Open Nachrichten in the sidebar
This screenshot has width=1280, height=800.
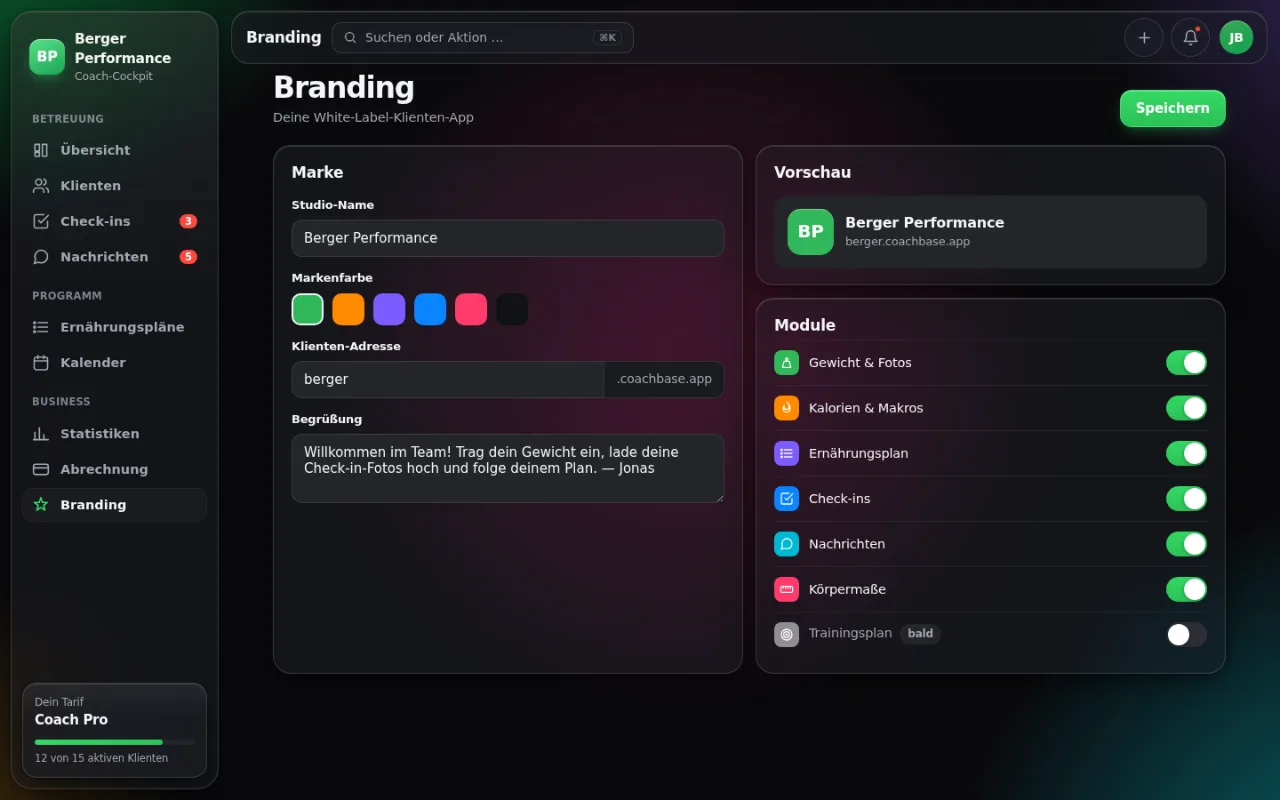click(x=114, y=257)
